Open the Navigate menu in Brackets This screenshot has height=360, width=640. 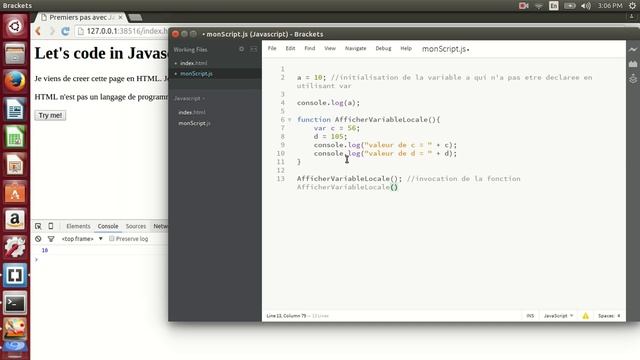coord(356,48)
